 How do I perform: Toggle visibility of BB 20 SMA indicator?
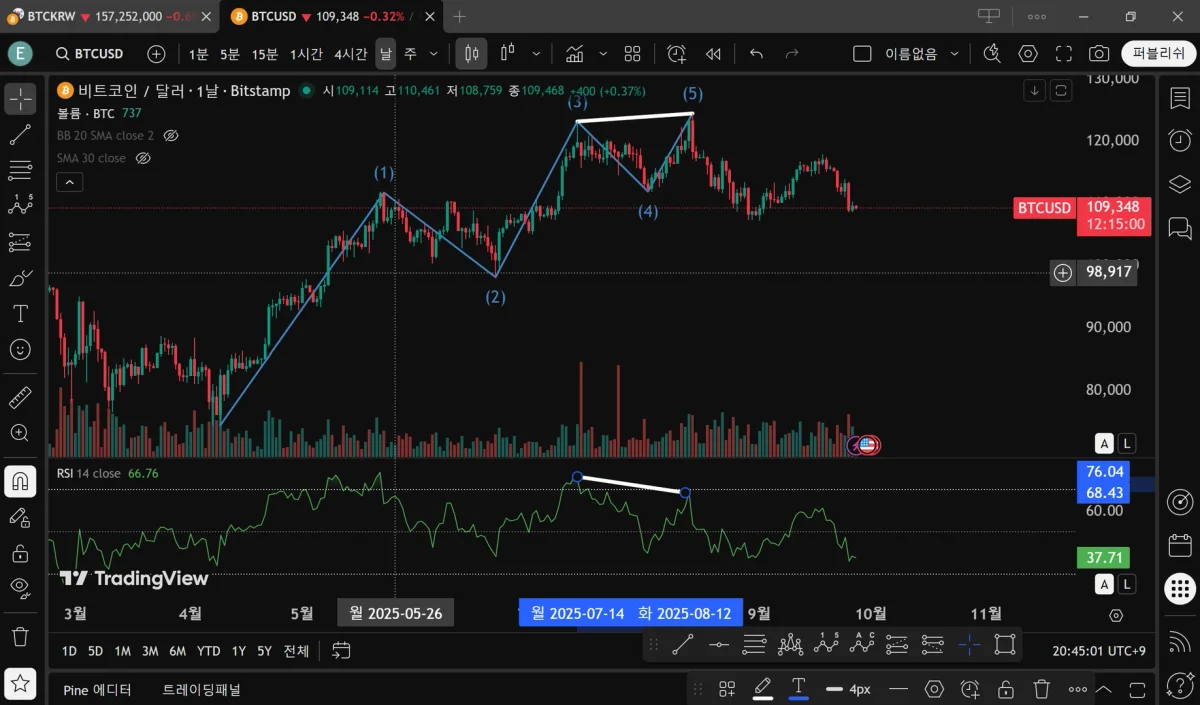click(170, 135)
